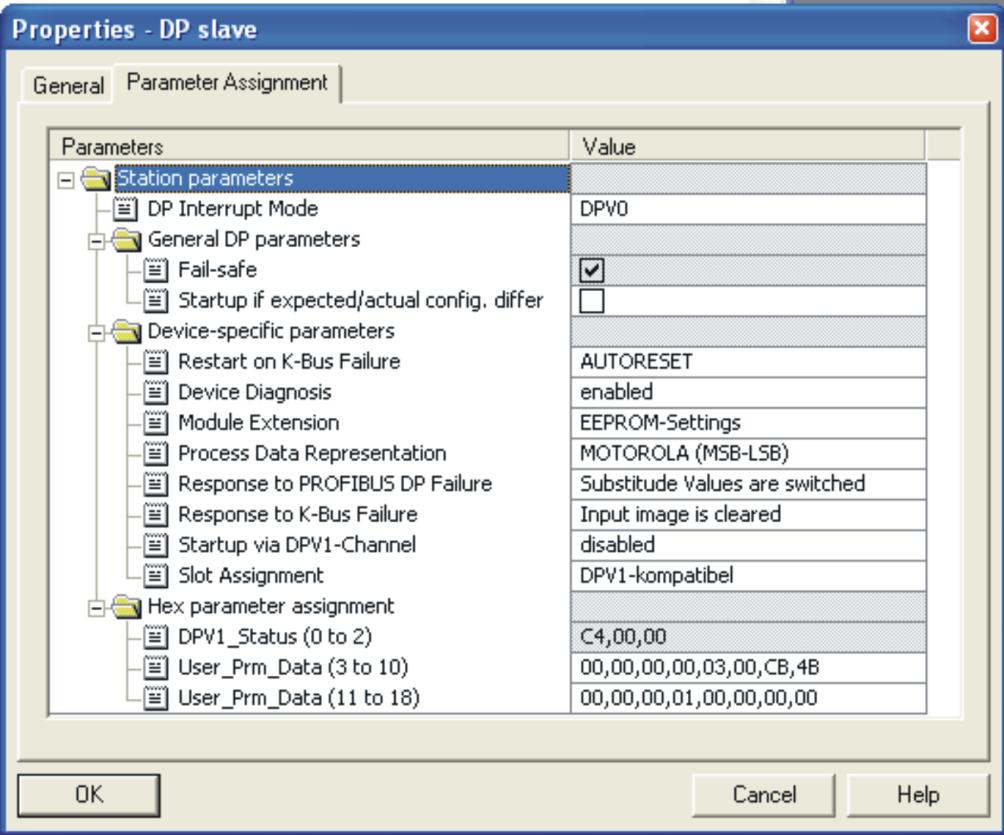1004x835 pixels.
Task: Click the Response to K-Bus Failure document icon
Action: pyautogui.click(x=156, y=514)
